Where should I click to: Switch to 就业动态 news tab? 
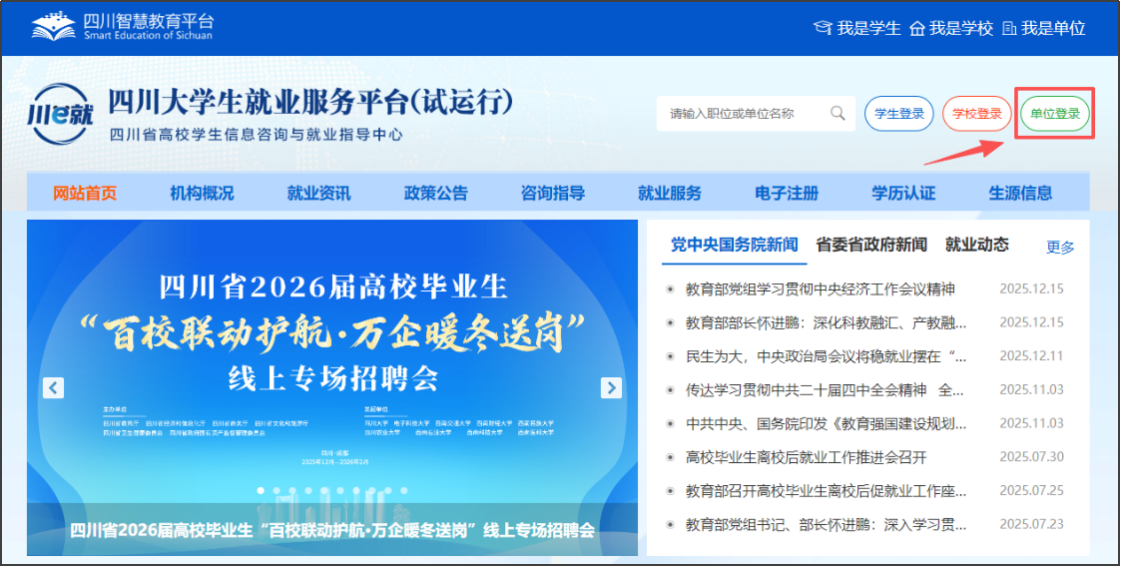click(977, 244)
